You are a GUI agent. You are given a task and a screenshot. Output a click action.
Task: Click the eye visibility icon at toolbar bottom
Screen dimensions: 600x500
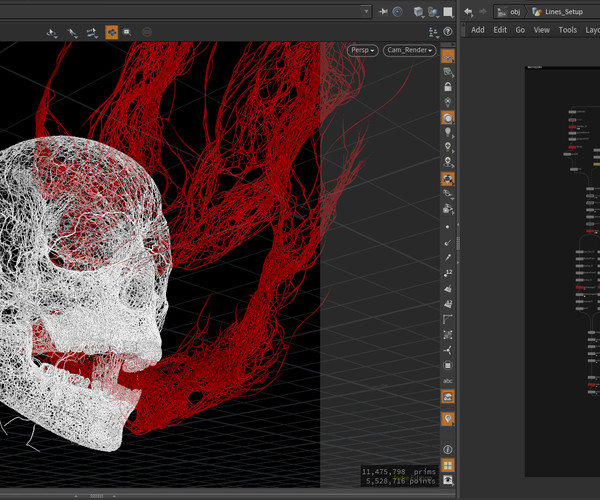(x=448, y=481)
